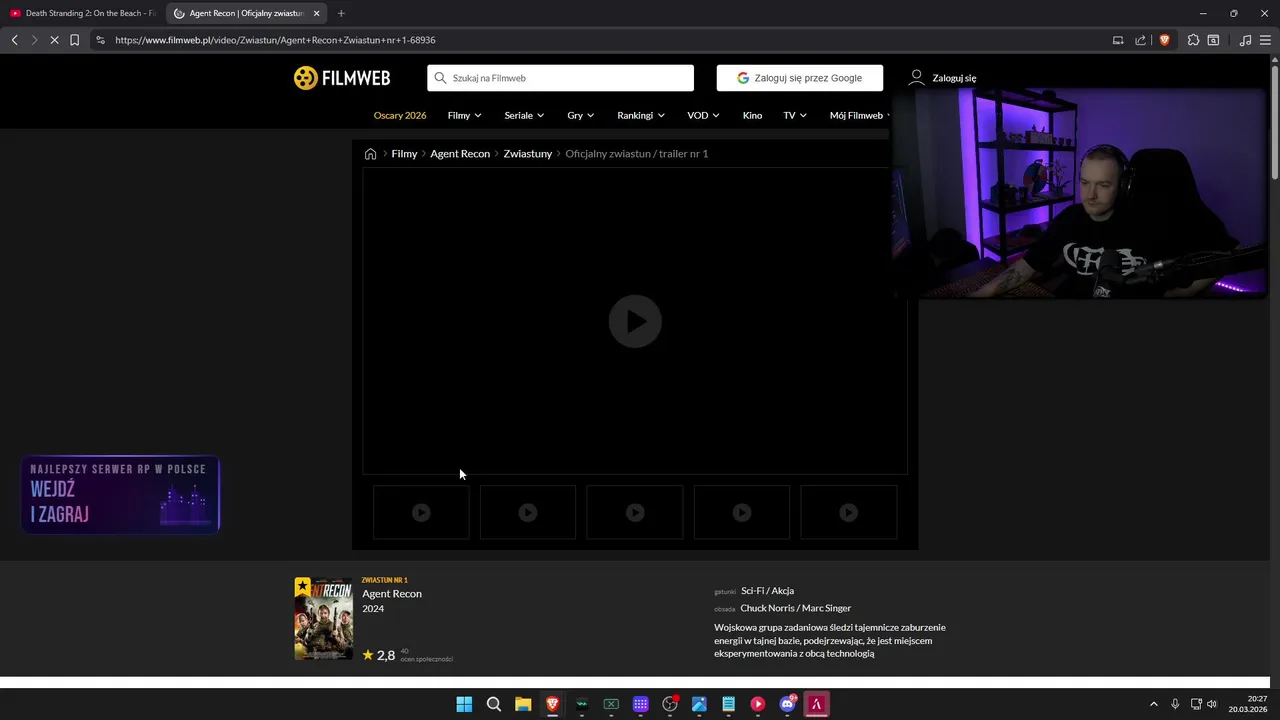This screenshot has width=1280, height=720.
Task: Select the fifth video thumbnail below player
Action: (x=849, y=512)
